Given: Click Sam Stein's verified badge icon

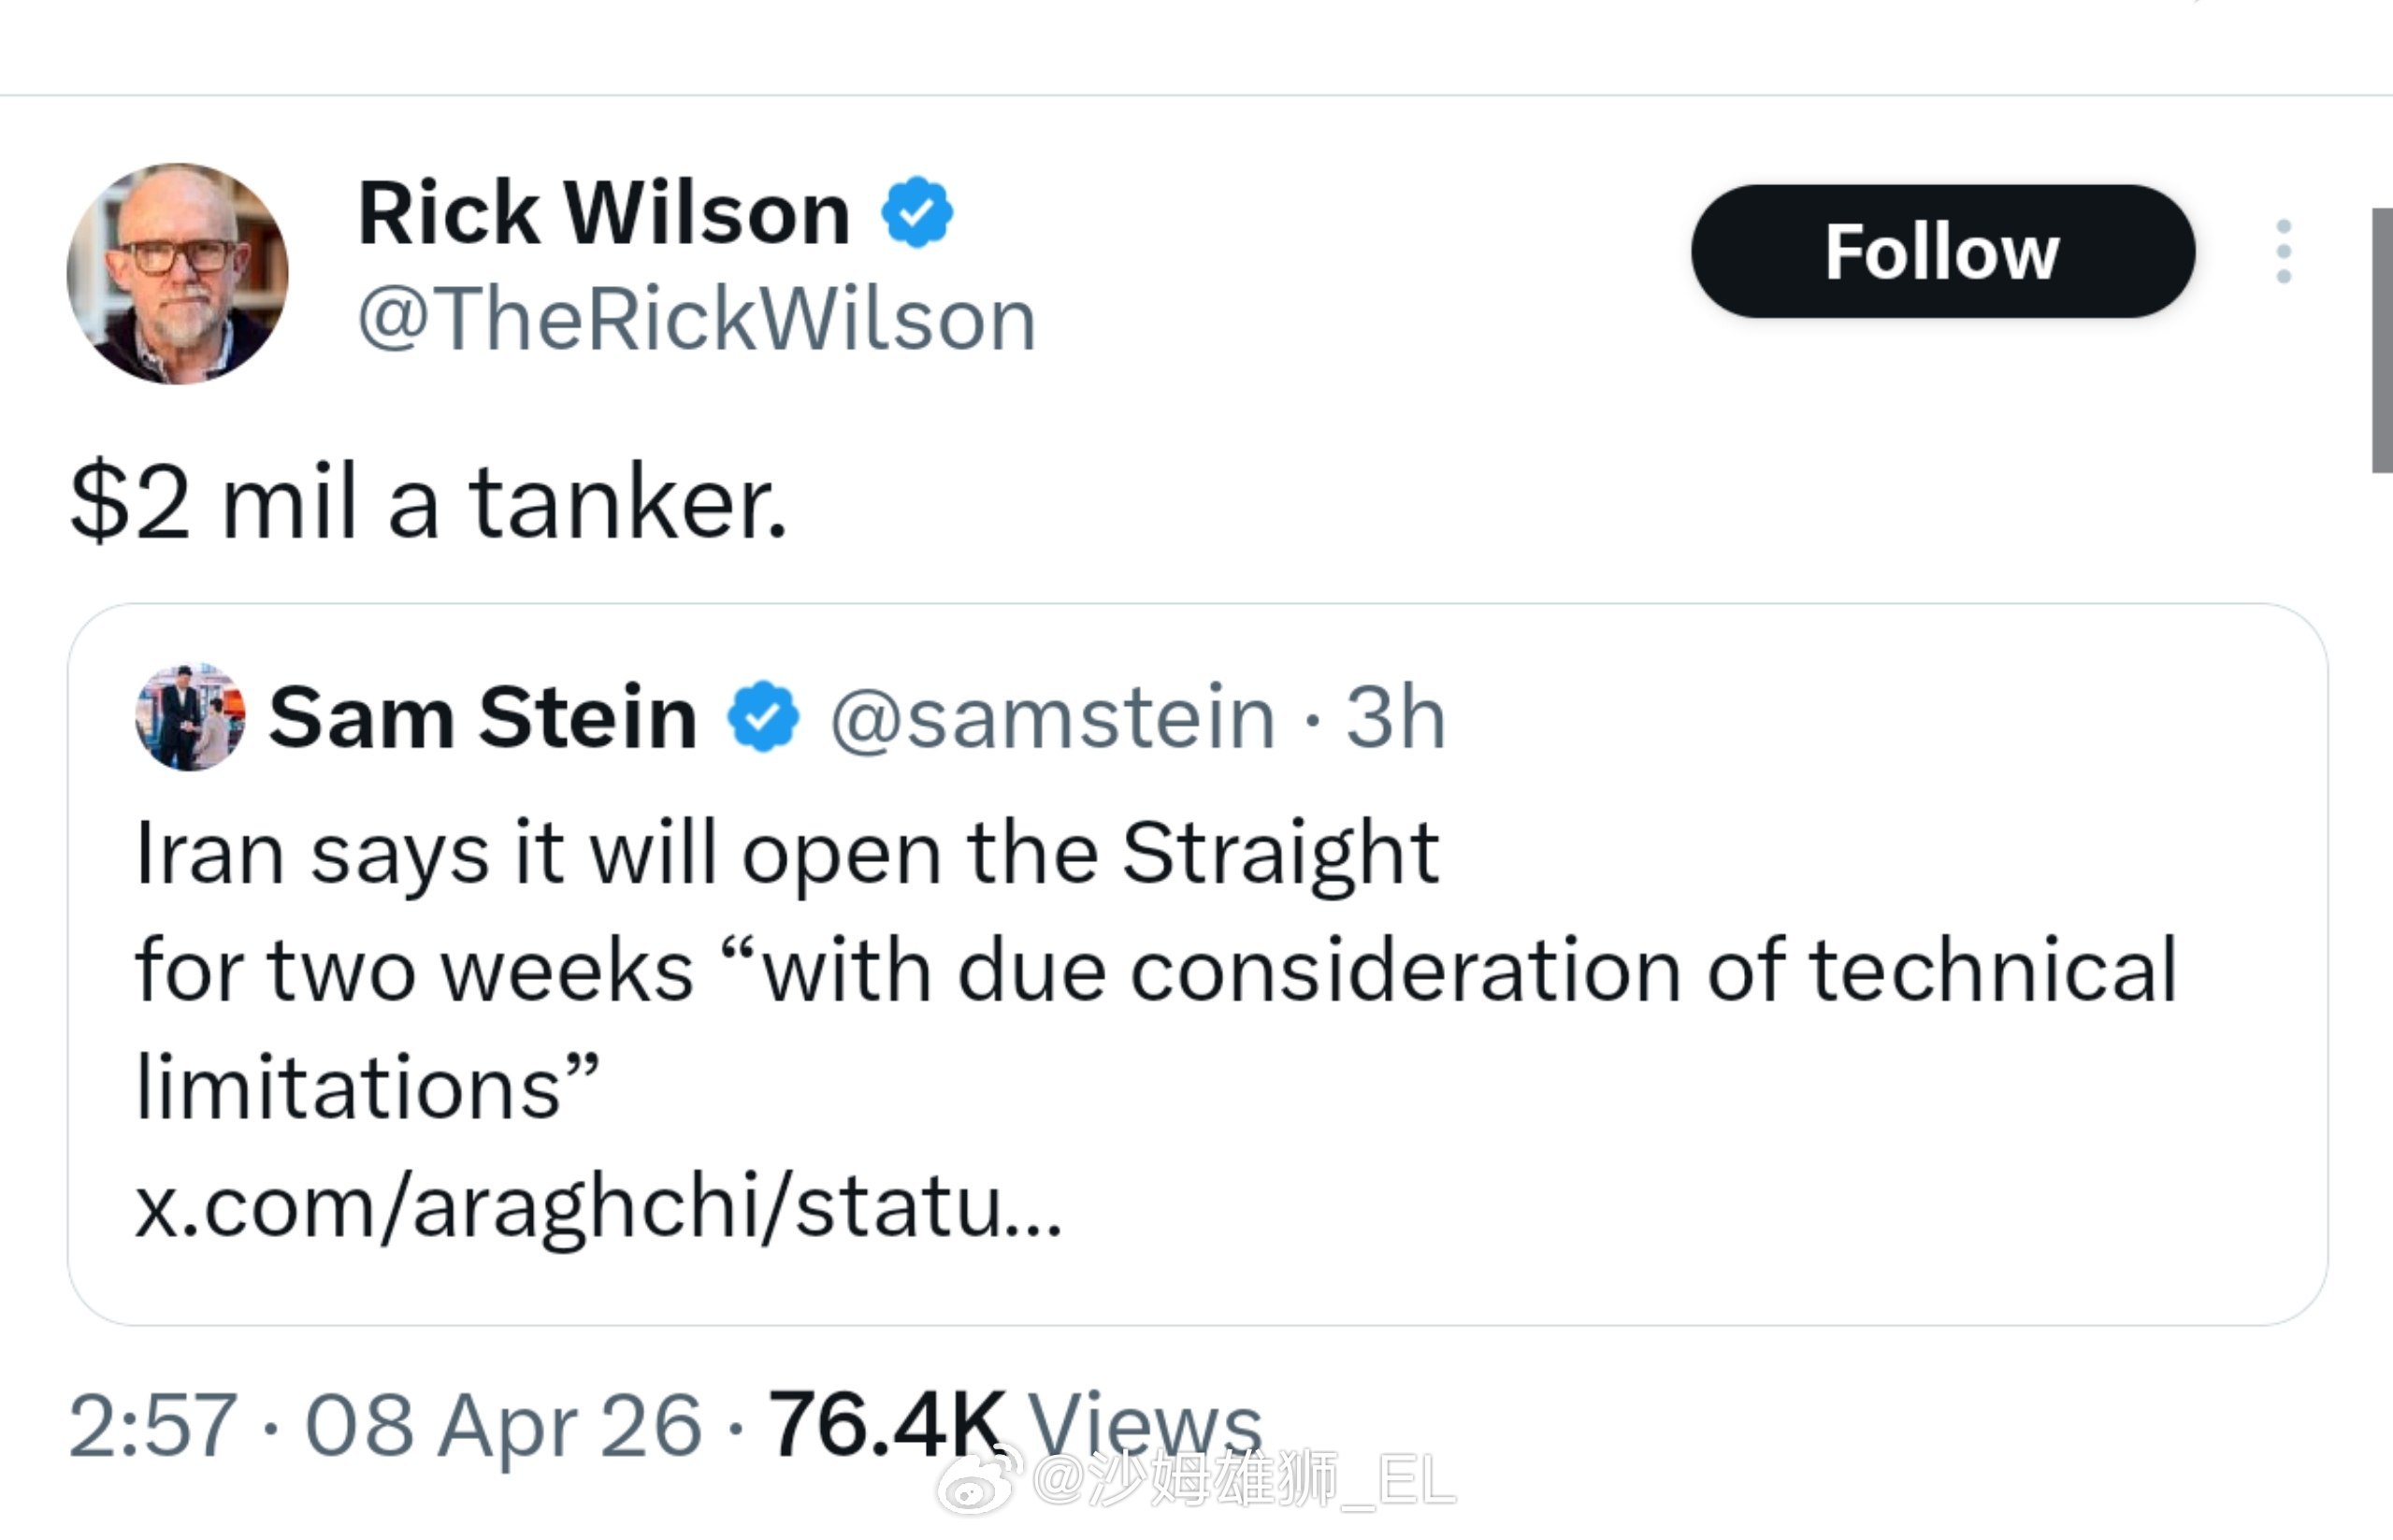Looking at the screenshot, I should click(763, 717).
